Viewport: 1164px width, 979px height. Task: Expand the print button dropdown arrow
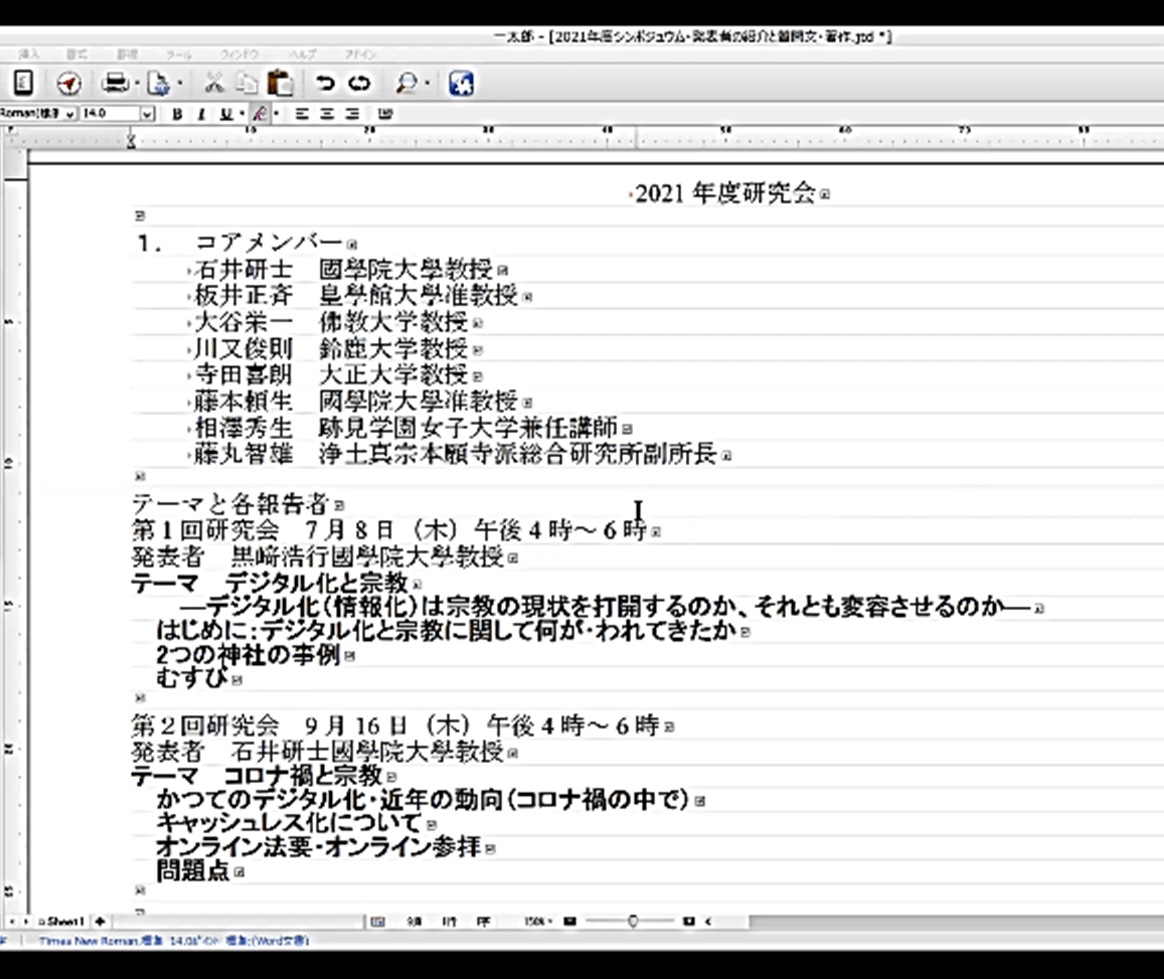[x=136, y=84]
